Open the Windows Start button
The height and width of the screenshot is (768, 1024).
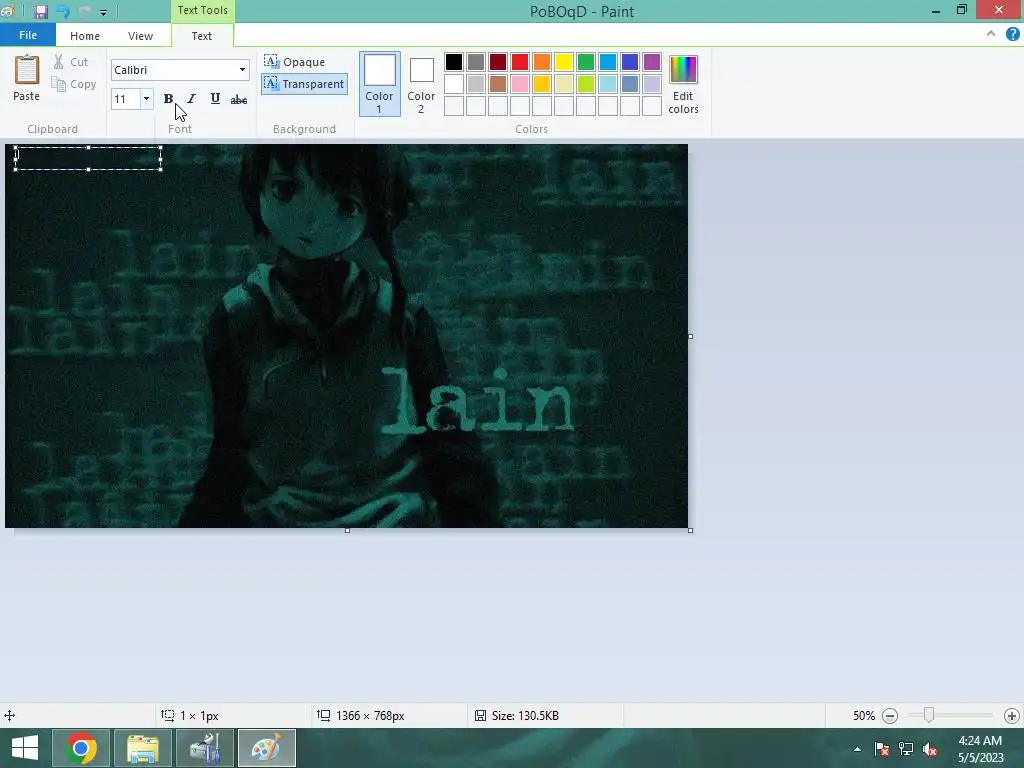tap(25, 748)
